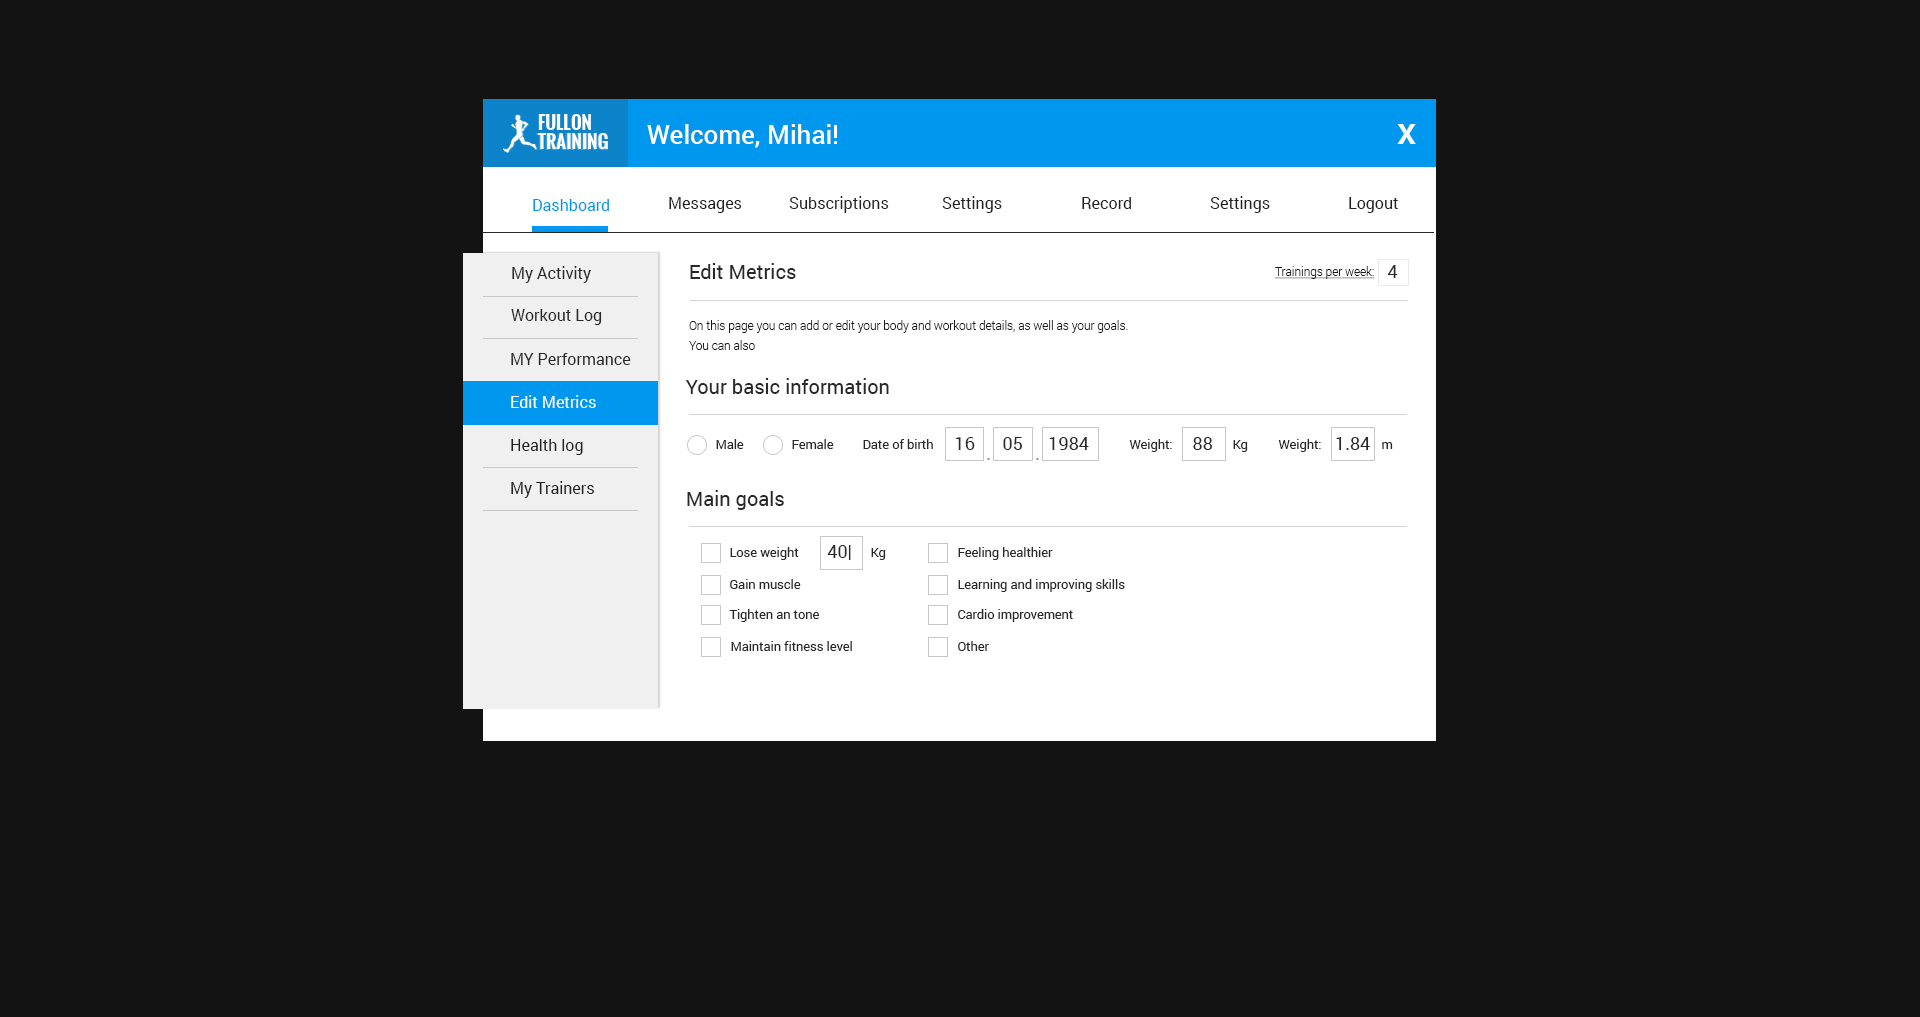Click the birth year field showing 1984

click(1069, 444)
